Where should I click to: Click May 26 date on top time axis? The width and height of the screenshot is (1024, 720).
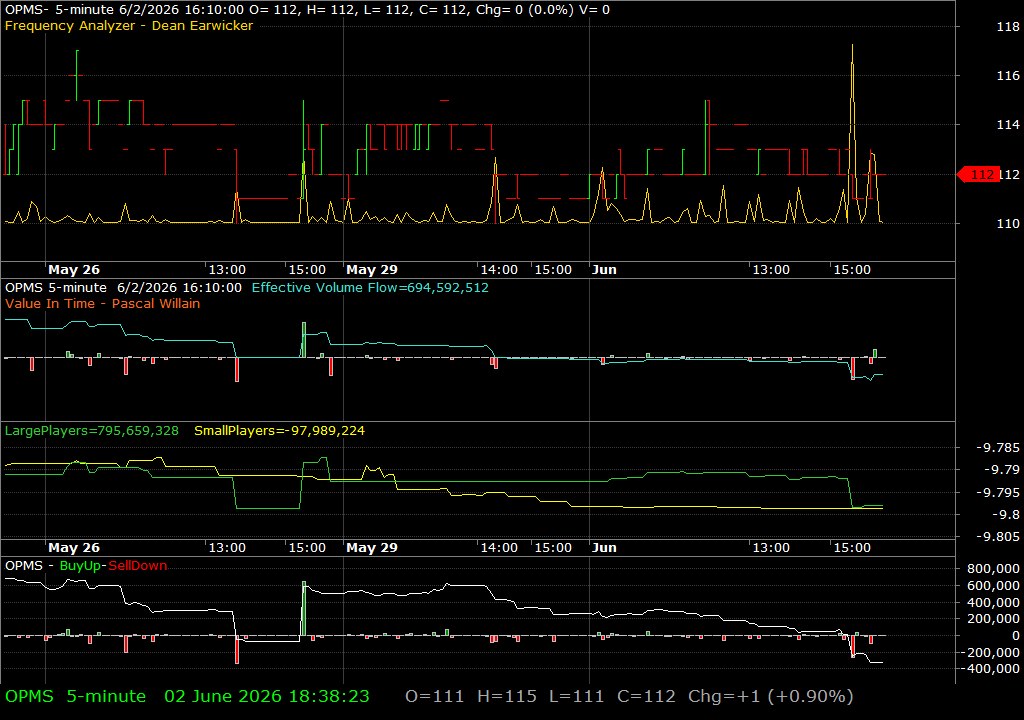pyautogui.click(x=74, y=270)
